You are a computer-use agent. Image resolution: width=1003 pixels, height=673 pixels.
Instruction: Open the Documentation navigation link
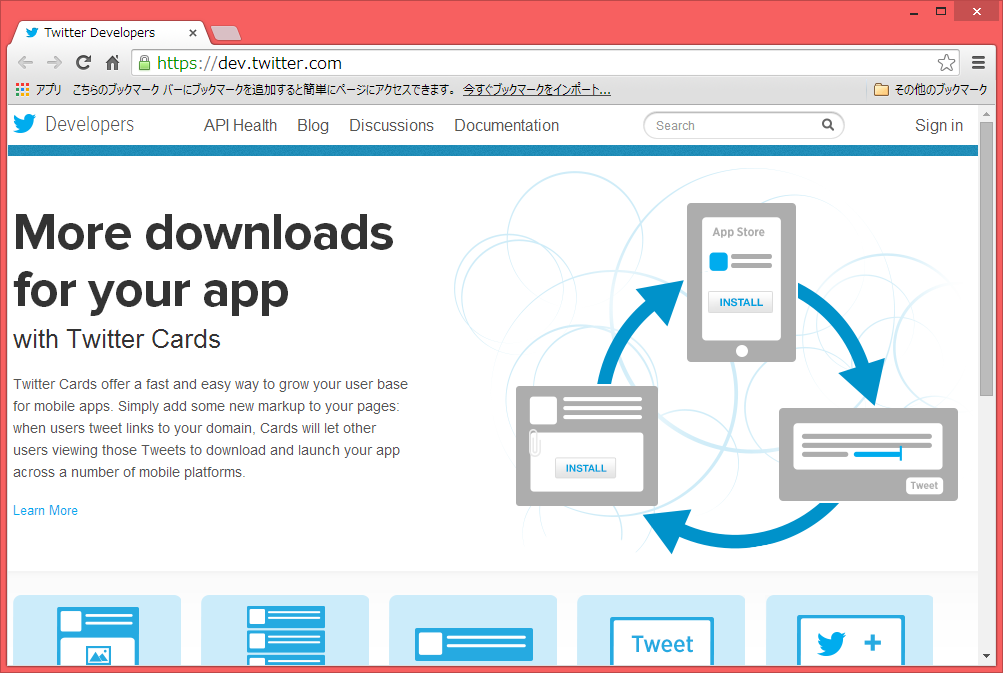507,125
